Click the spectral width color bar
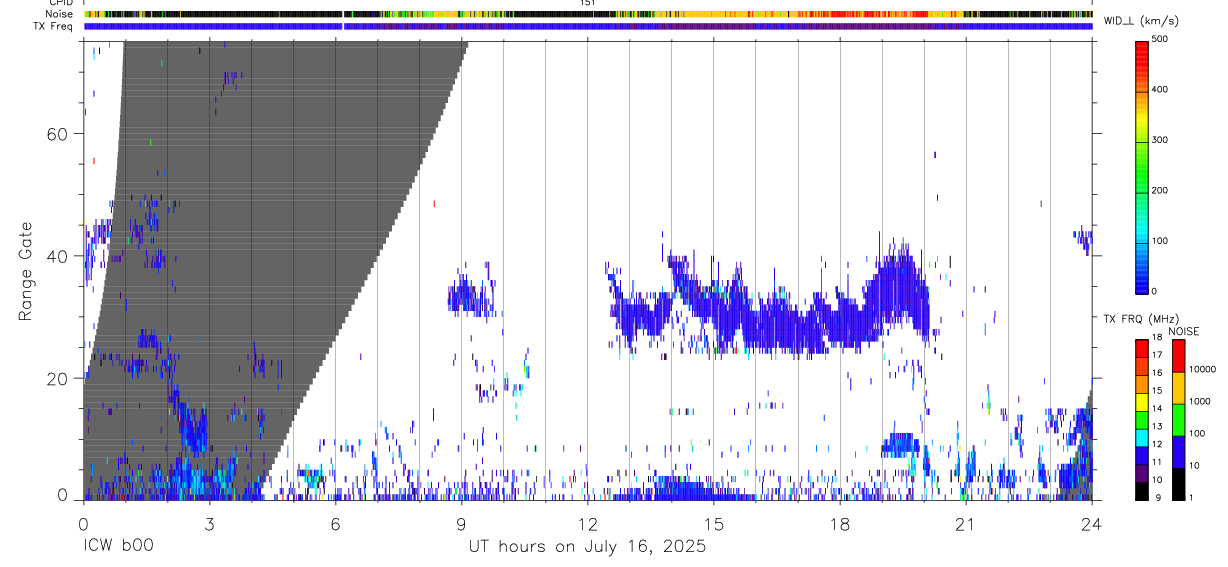 1142,166
